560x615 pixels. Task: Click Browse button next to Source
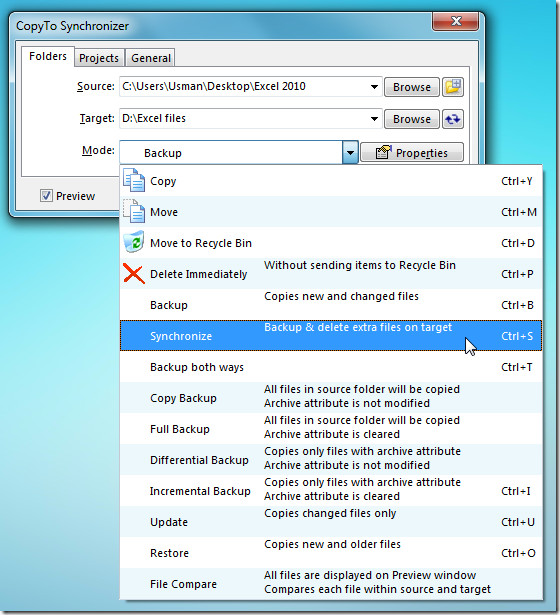click(x=411, y=87)
